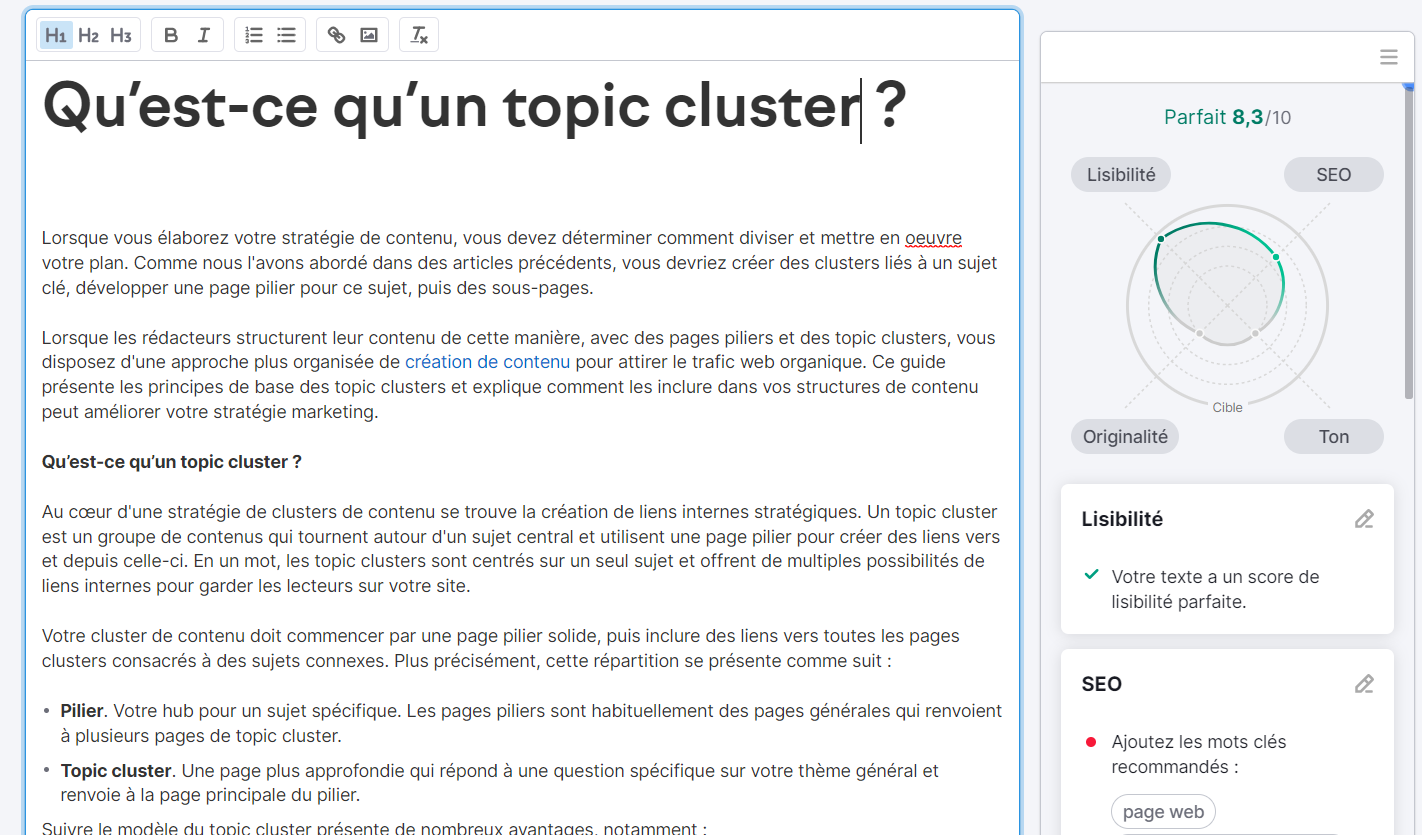Toggle the Ton score chip
Image resolution: width=1422 pixels, height=835 pixels.
[x=1333, y=436]
